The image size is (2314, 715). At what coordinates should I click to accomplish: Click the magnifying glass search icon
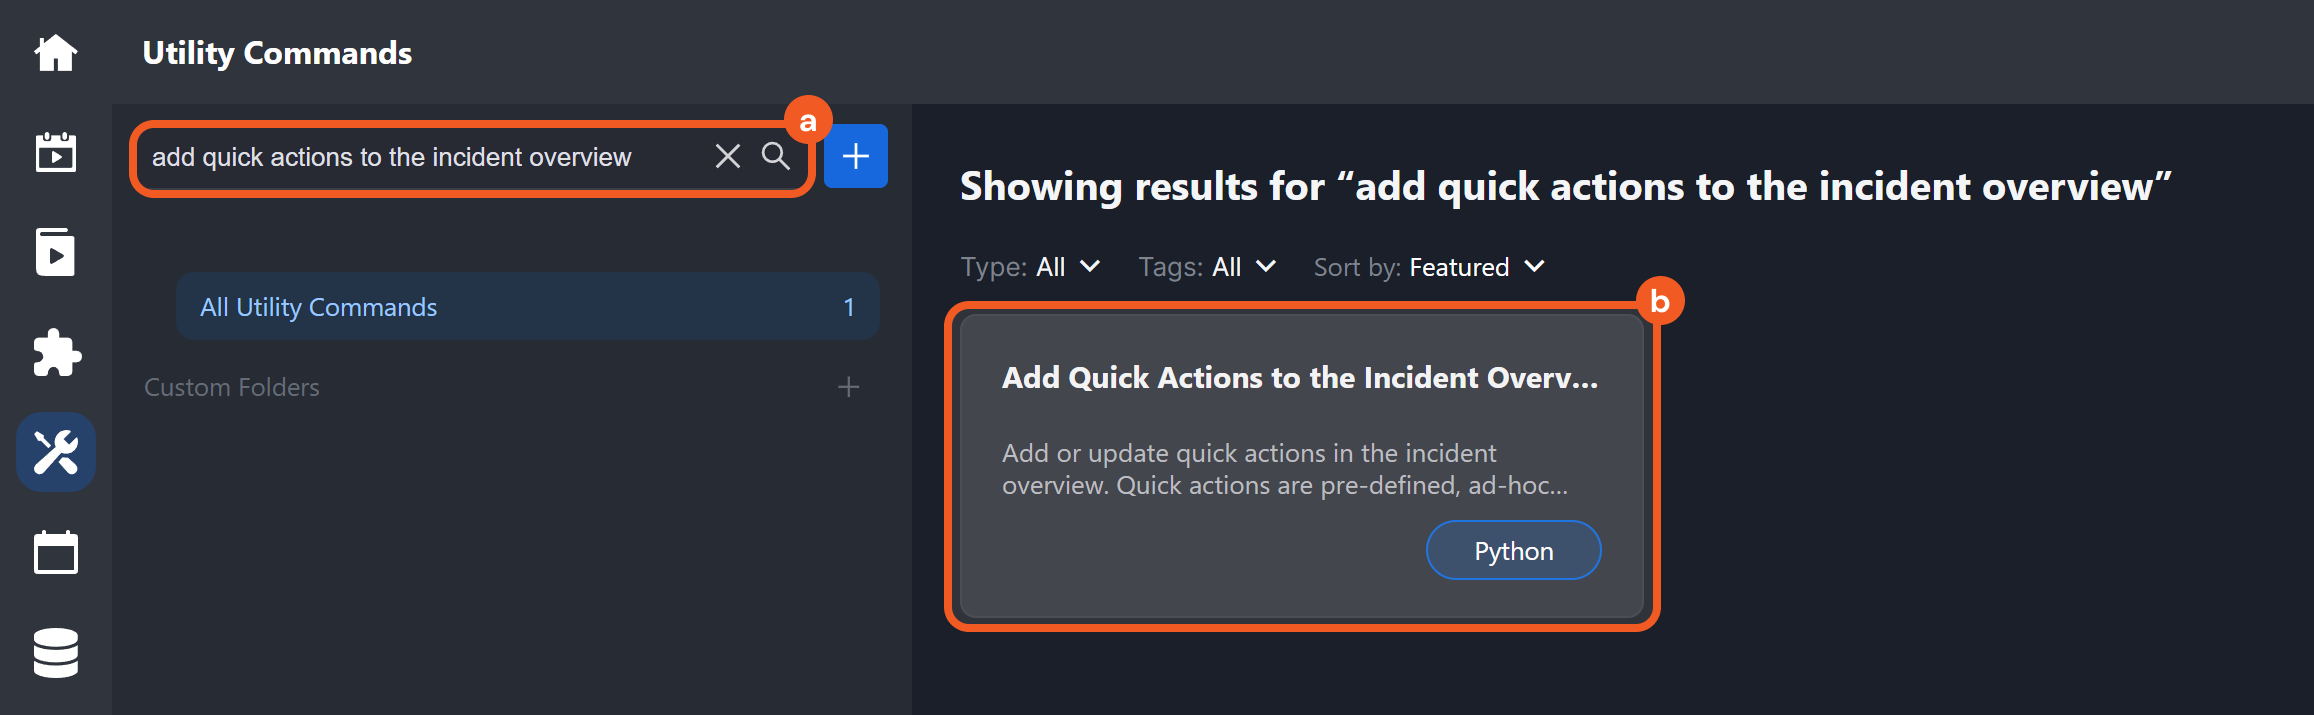[x=776, y=156]
